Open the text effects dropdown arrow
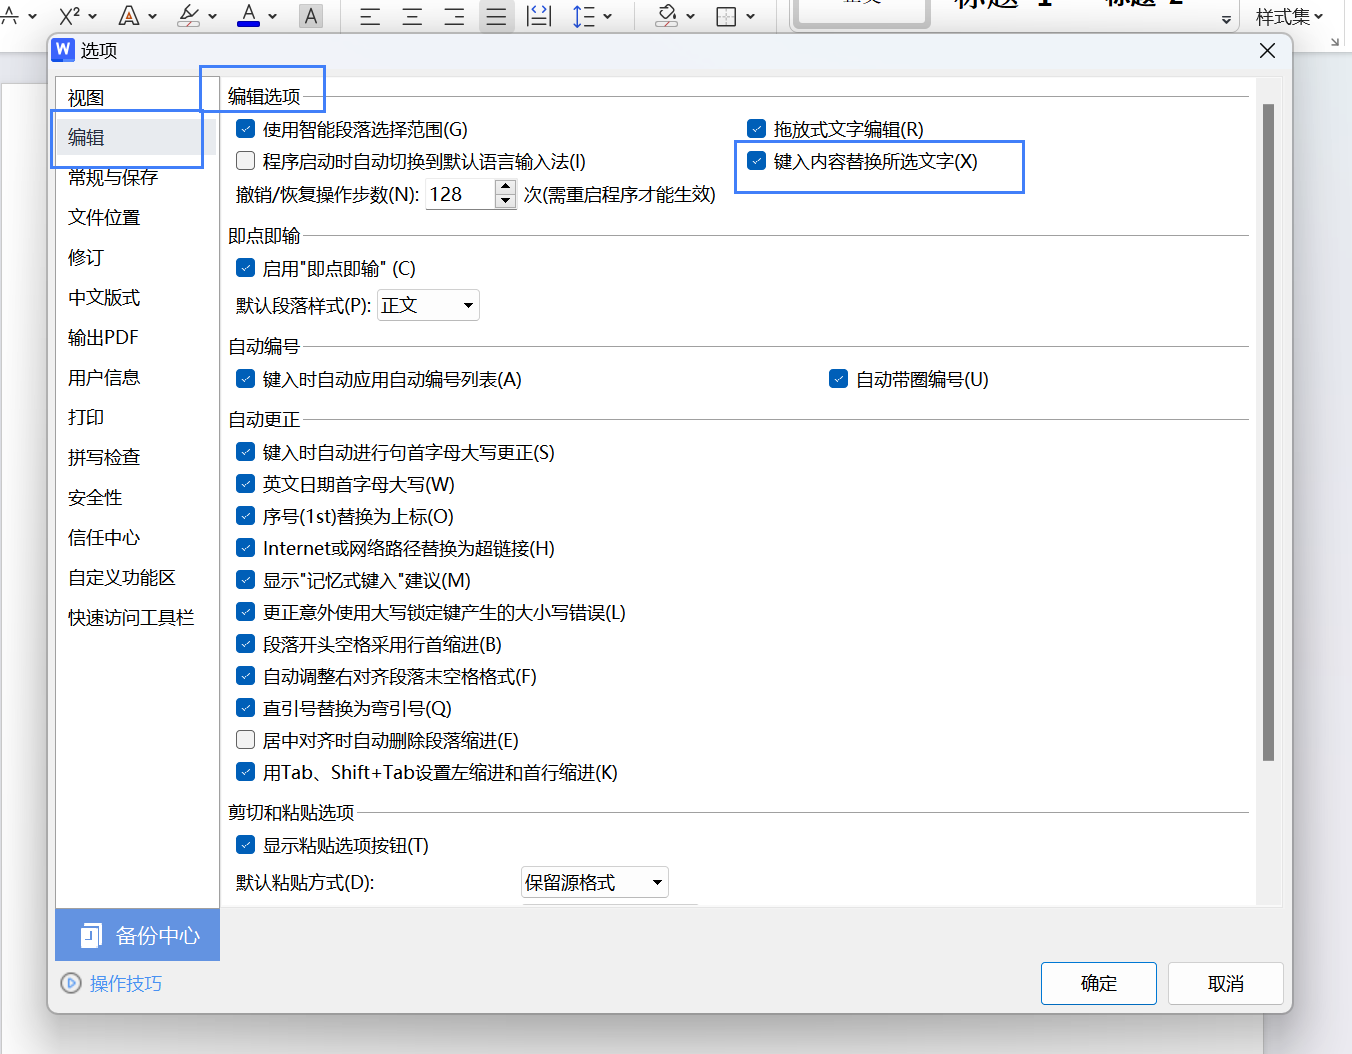 click(152, 16)
